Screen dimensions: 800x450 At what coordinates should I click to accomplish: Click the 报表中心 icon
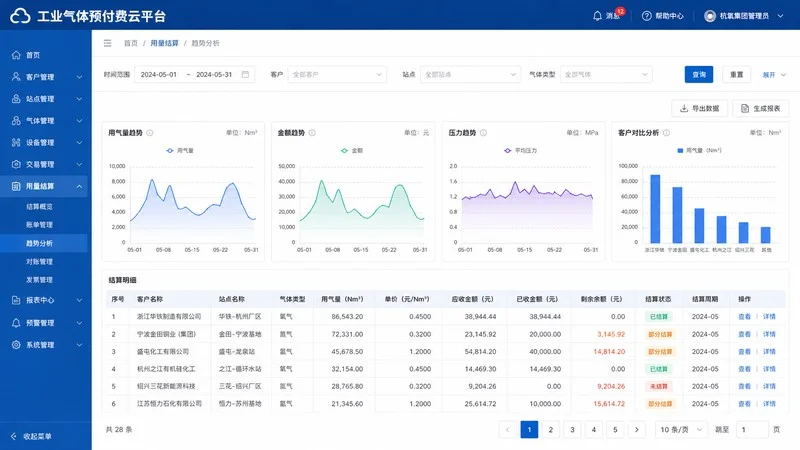pyautogui.click(x=16, y=300)
